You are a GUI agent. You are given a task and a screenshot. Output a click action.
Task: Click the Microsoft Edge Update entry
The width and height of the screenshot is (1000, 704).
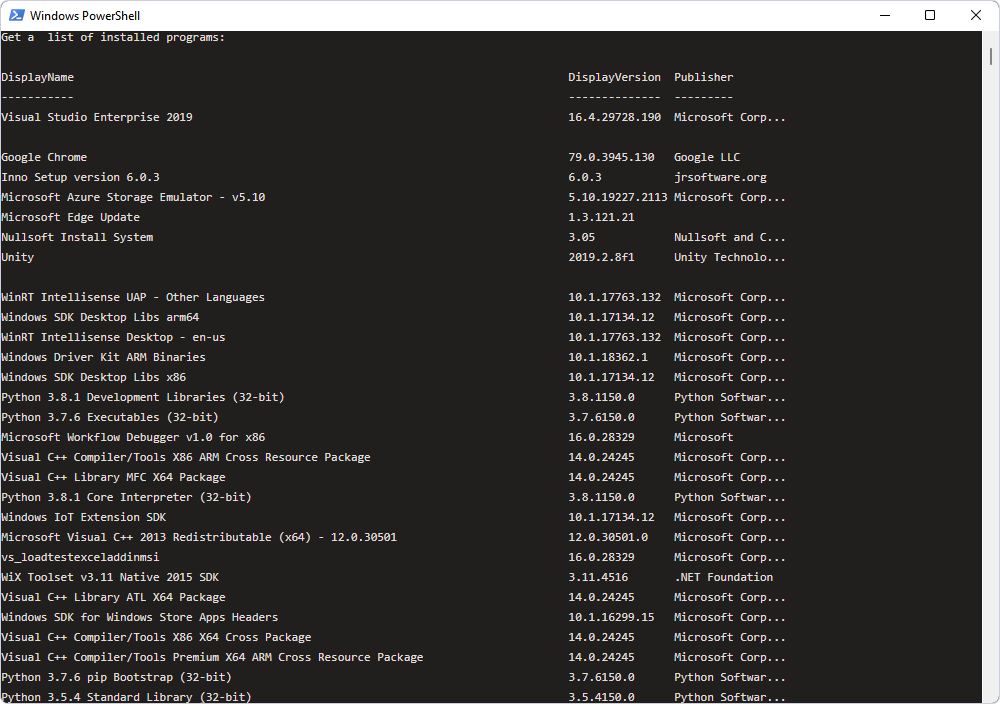click(70, 217)
